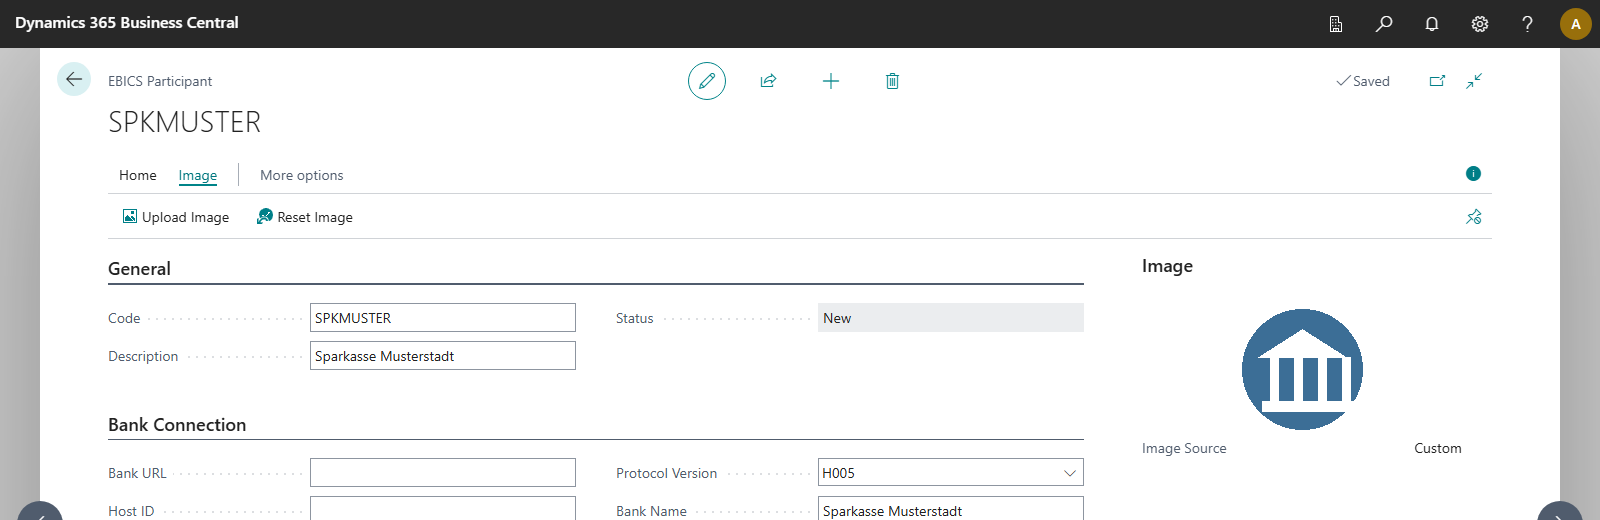Toggle edit mode with the pencil icon
The image size is (1600, 520).
point(707,81)
